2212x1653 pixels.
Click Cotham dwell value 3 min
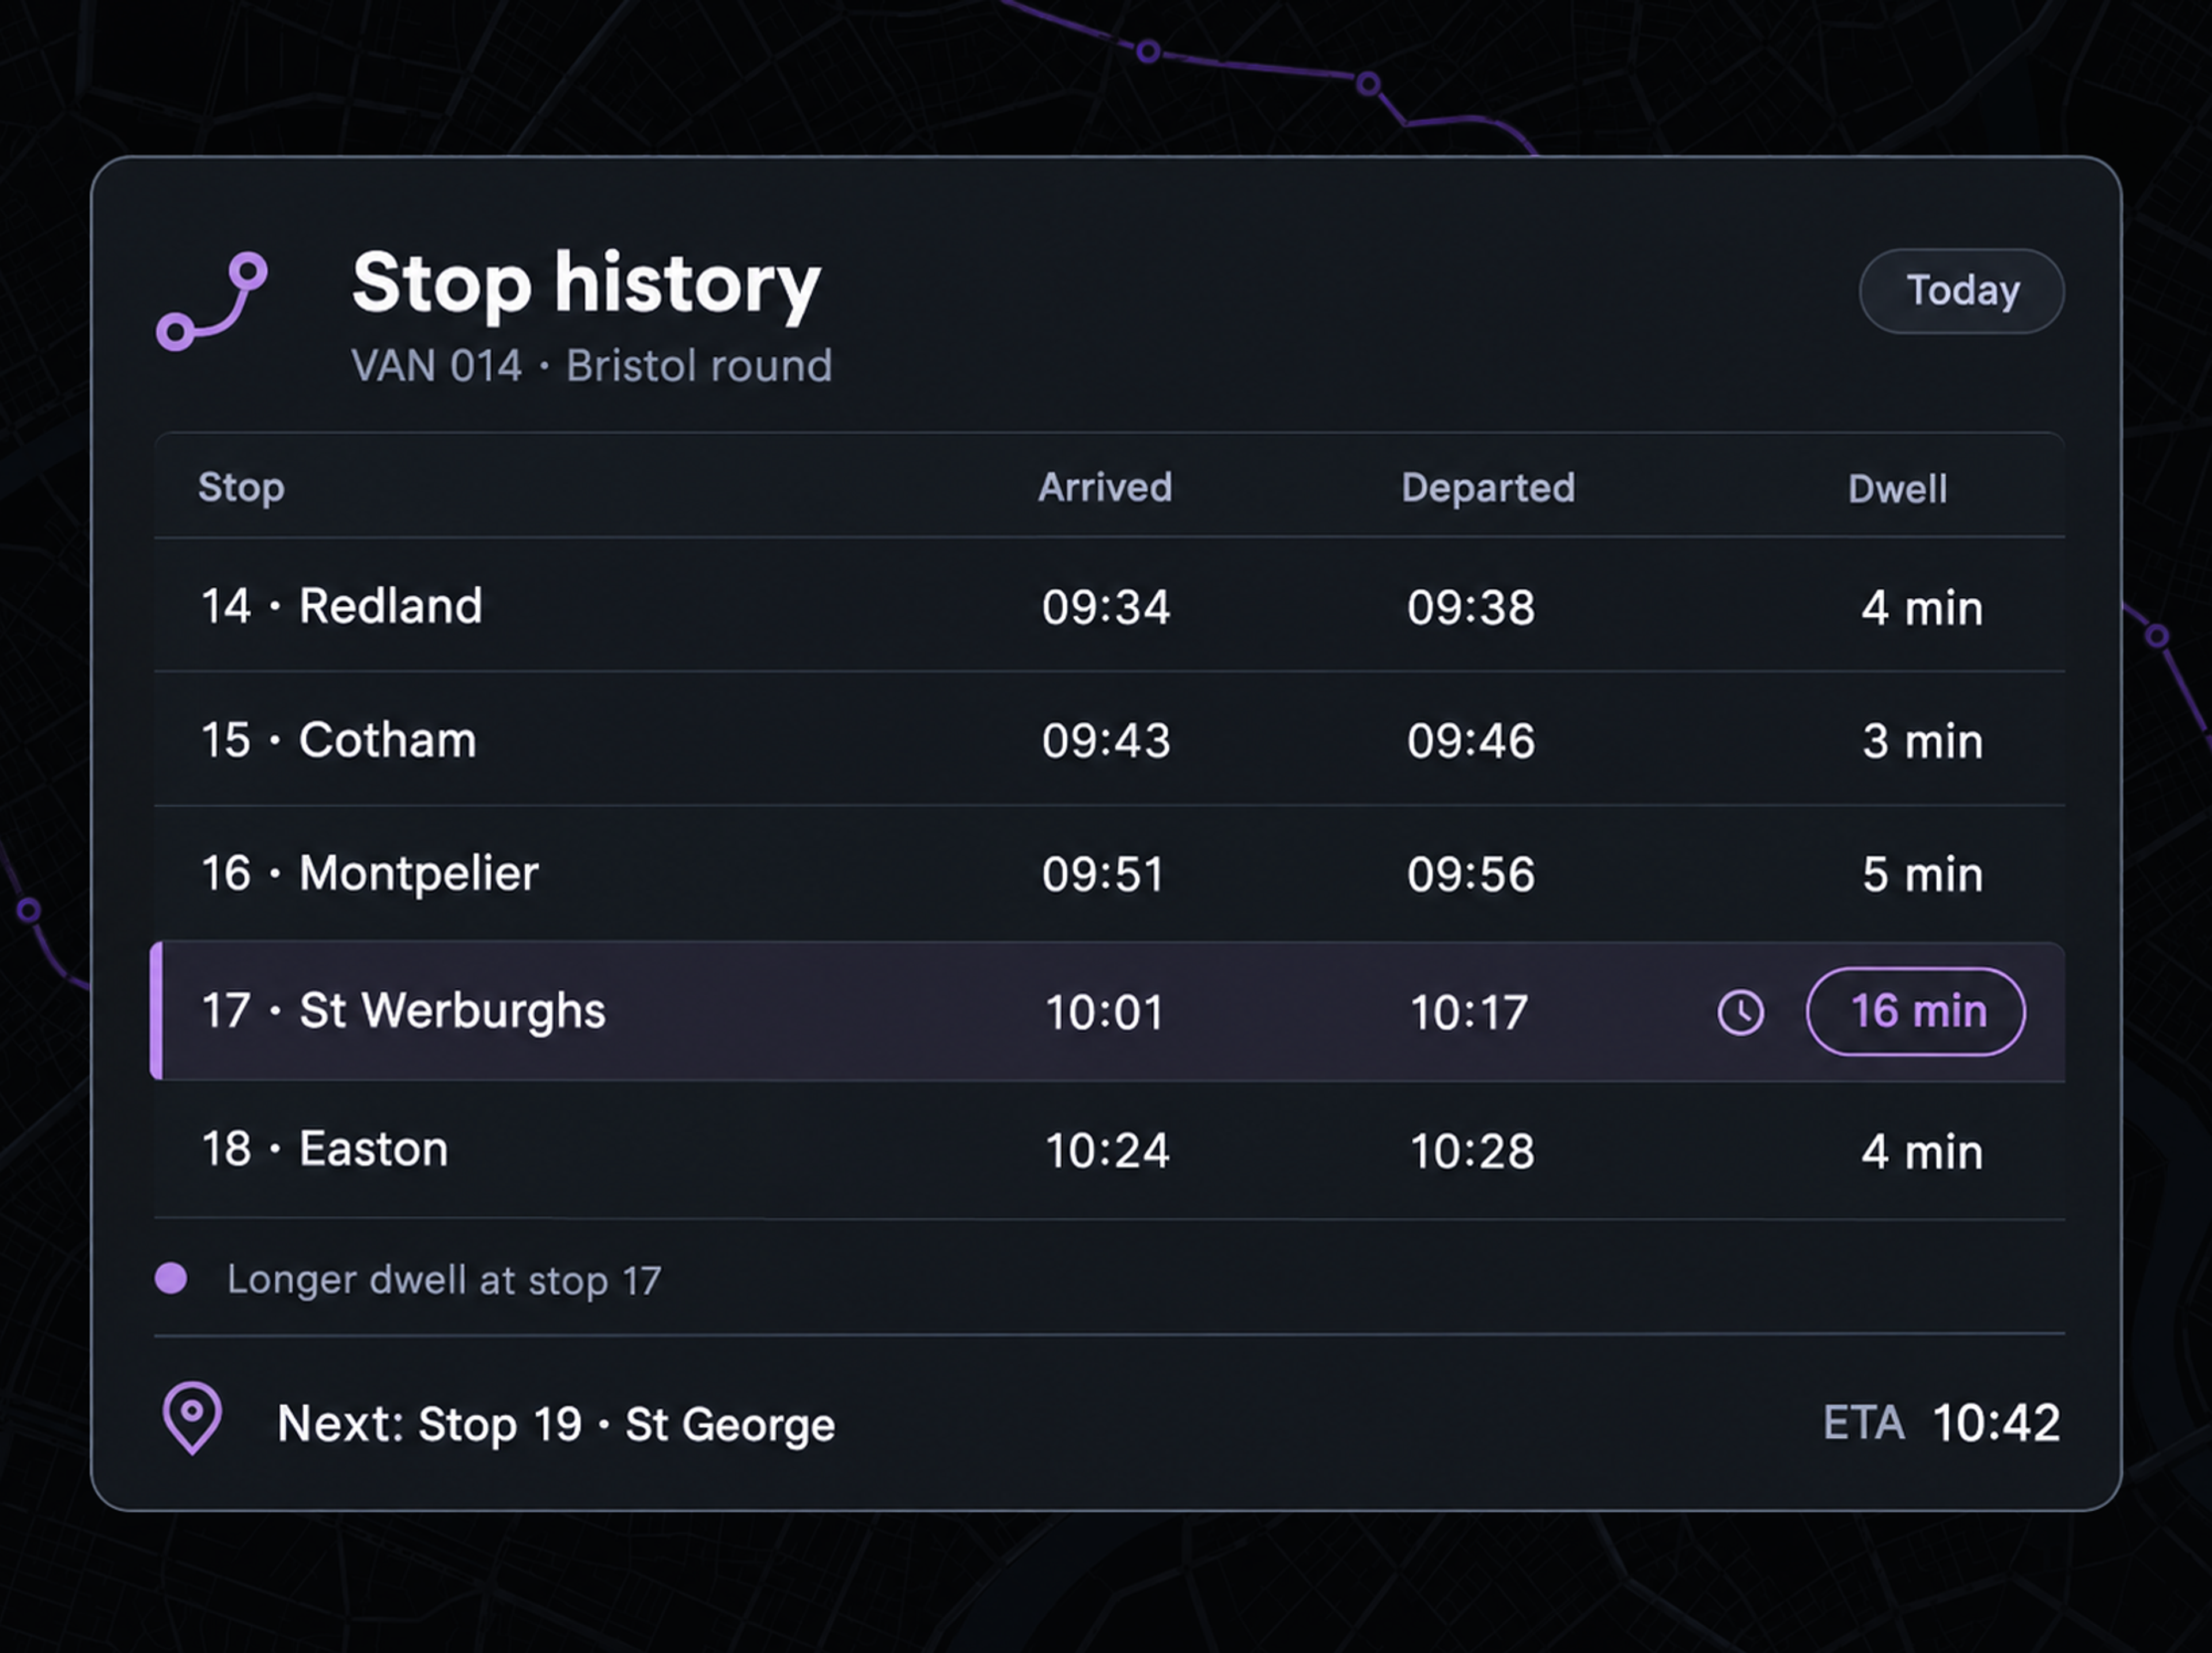tap(1922, 742)
